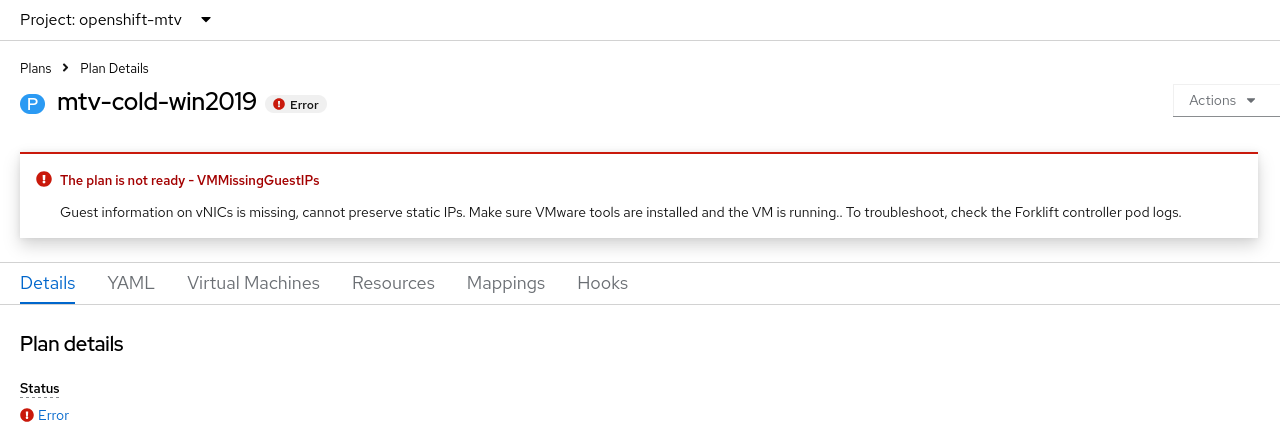Screen dimensions: 1280x431
Task: Expand the Actions dropdown menu
Action: (1222, 100)
